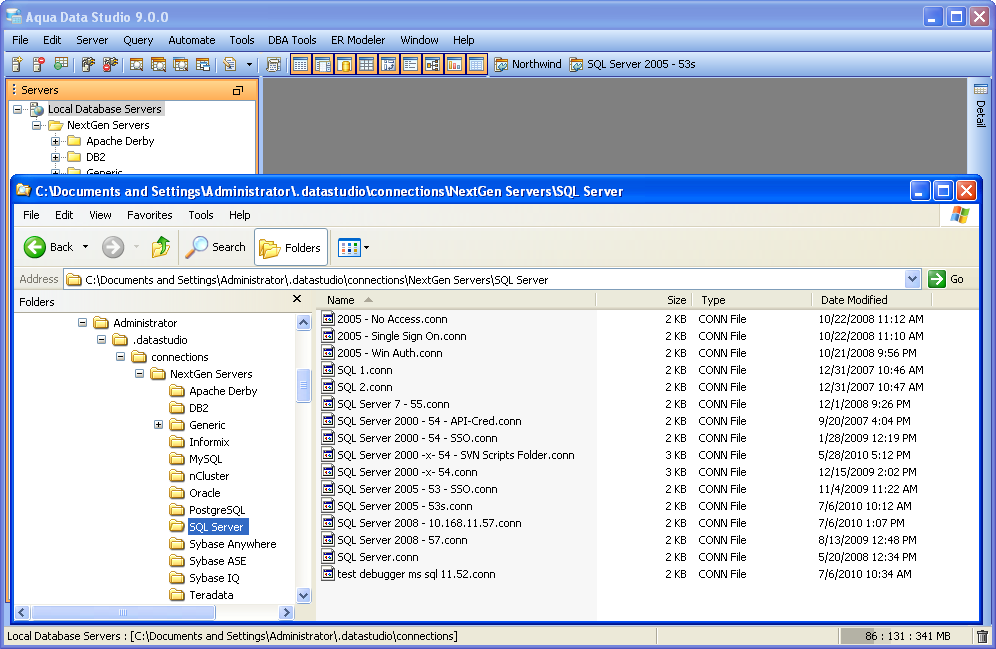Click the Windows flag logo in Explorer

pyautogui.click(x=960, y=215)
